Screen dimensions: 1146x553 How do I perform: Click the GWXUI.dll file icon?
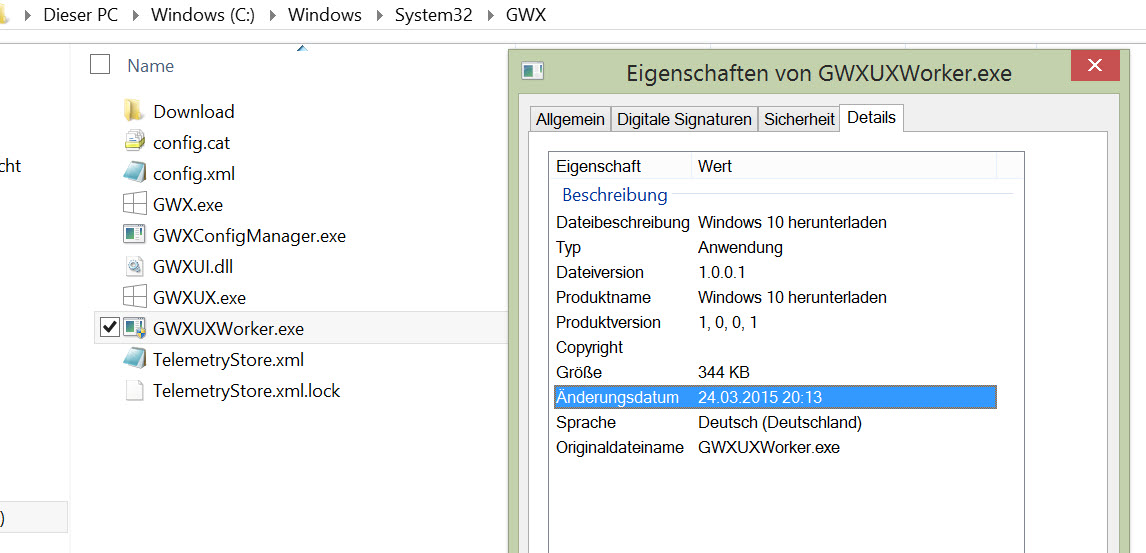tap(135, 267)
